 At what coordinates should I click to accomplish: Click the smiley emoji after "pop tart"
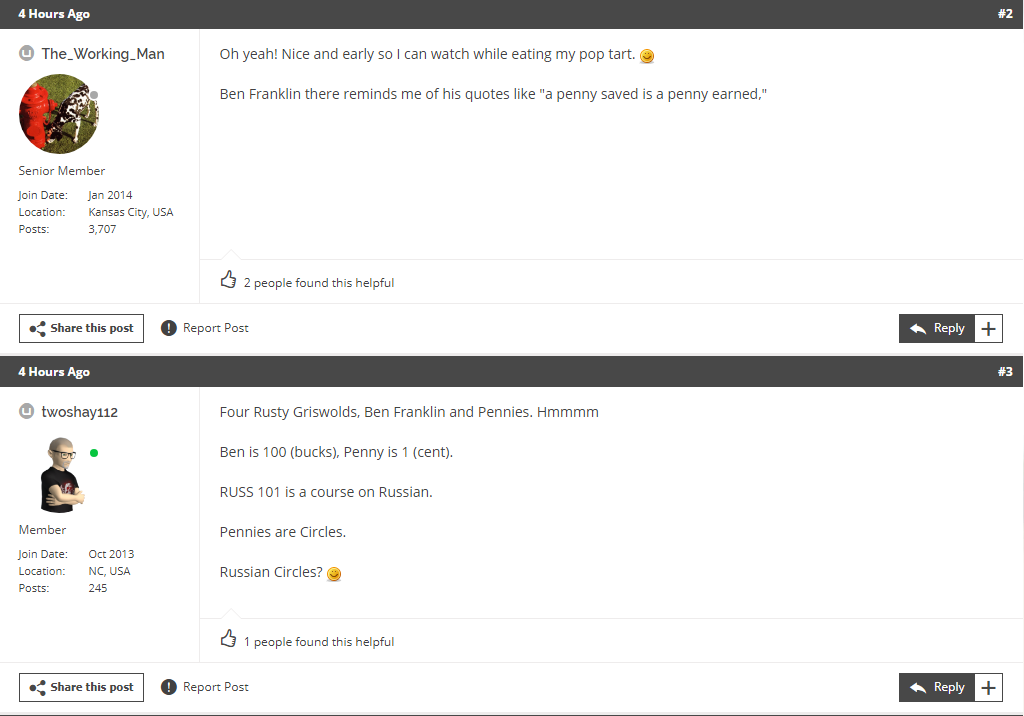tap(647, 56)
